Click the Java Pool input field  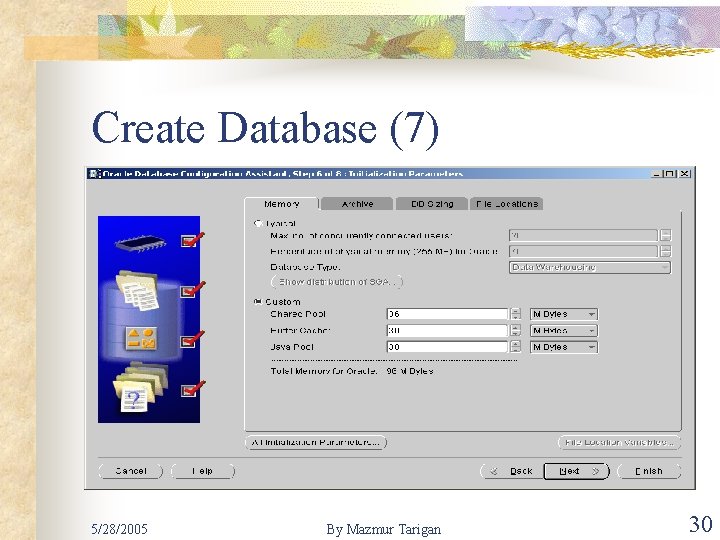[x=447, y=347]
